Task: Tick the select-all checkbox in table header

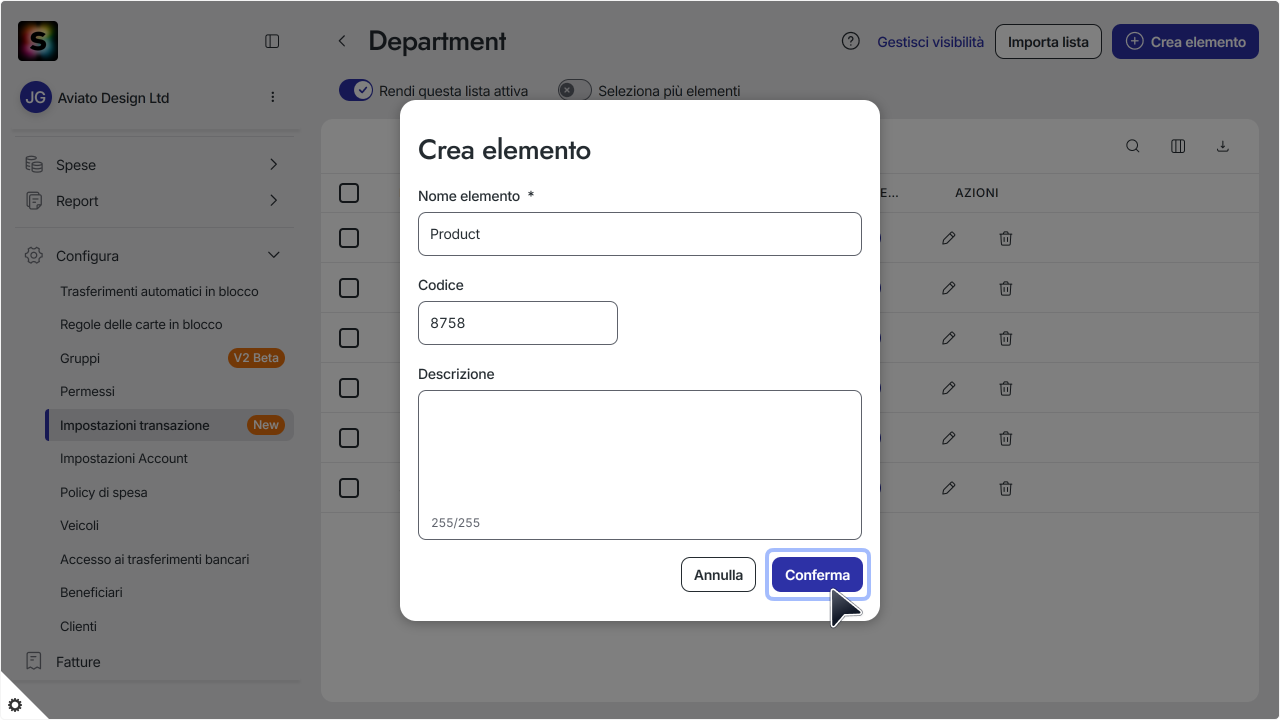Action: tap(349, 193)
